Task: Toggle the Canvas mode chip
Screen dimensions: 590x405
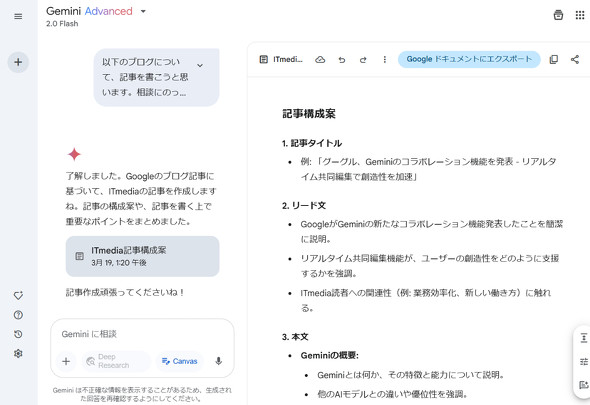Action: point(179,361)
